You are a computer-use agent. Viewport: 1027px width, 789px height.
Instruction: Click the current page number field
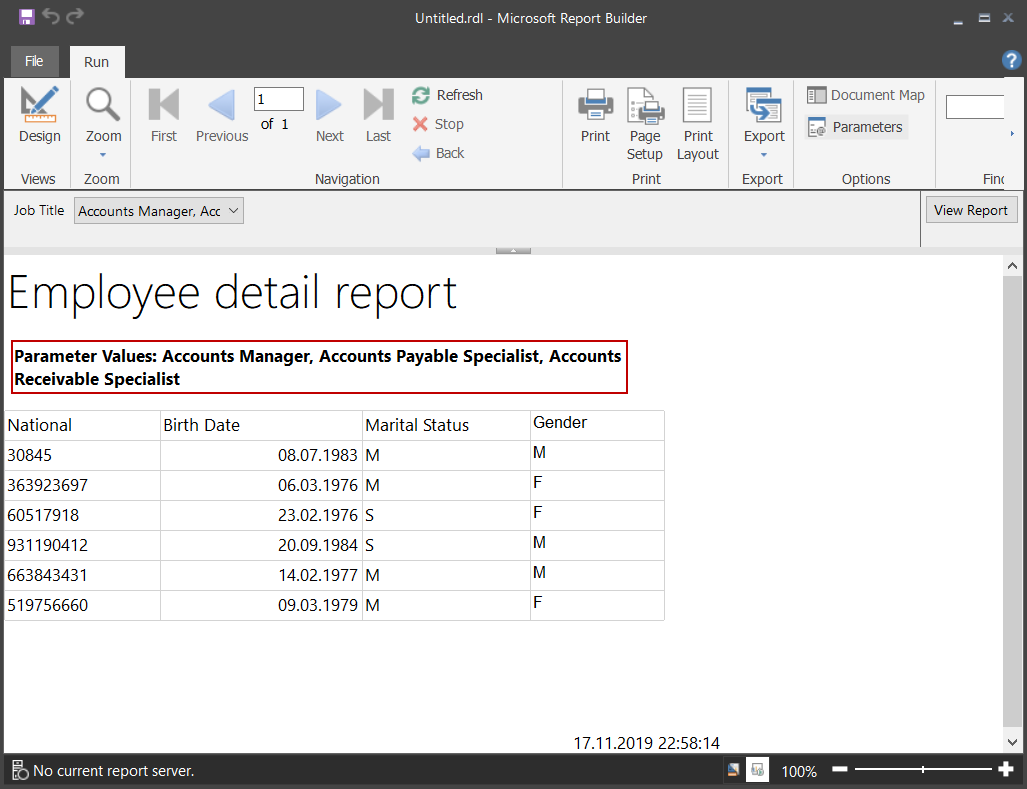click(x=278, y=99)
